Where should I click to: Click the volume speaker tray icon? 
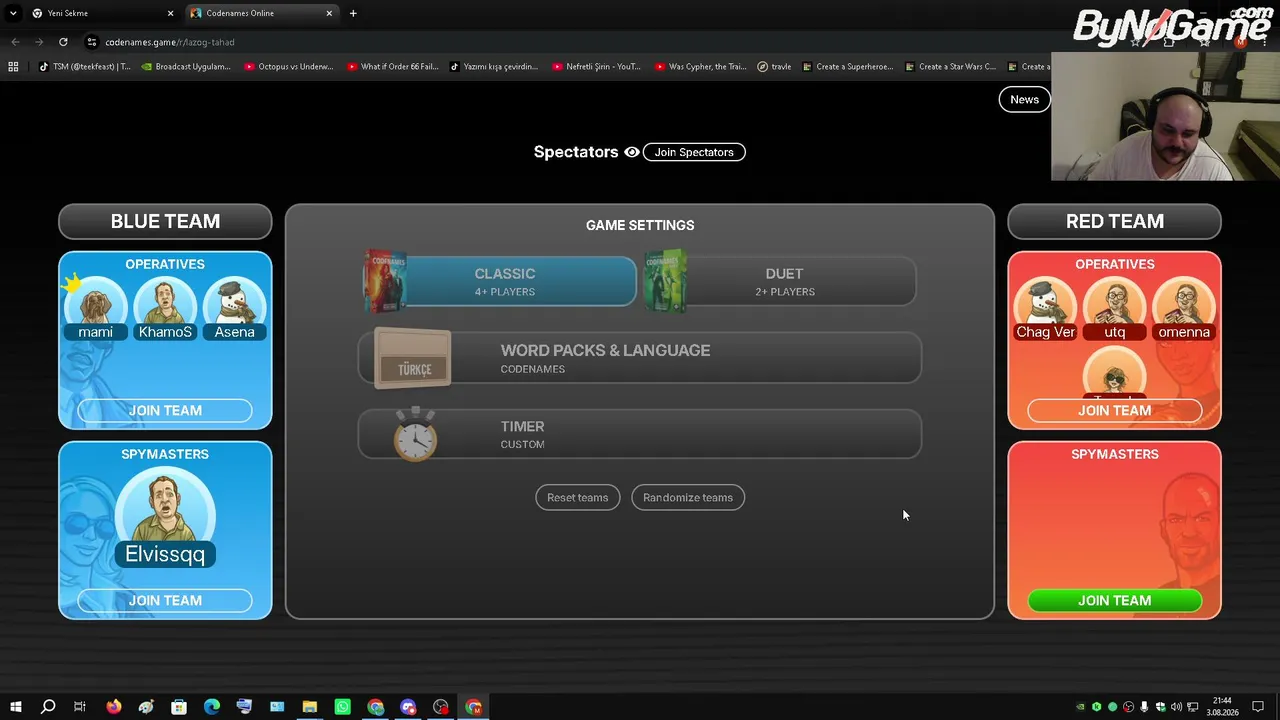[1176, 707]
